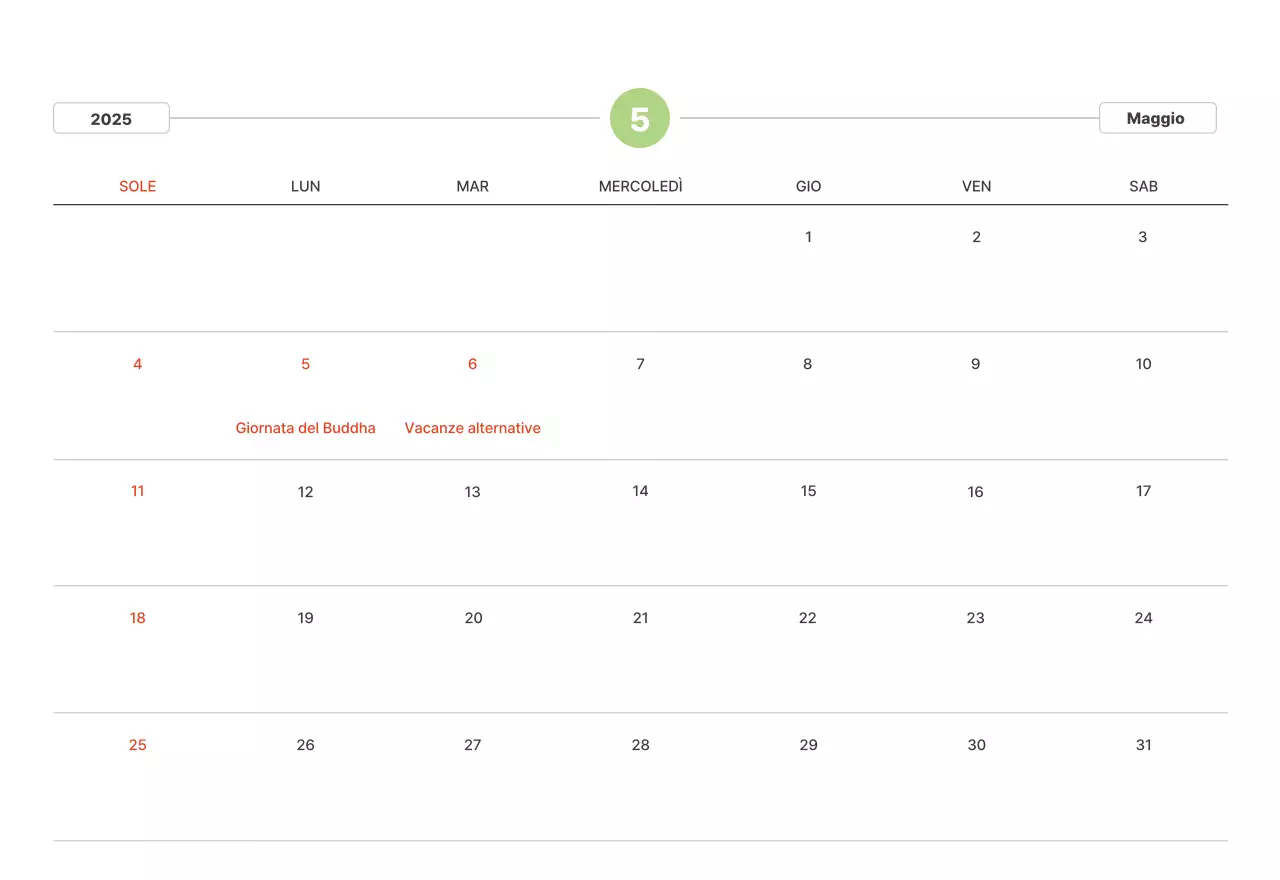
Task: Select Sunday May 4
Action: click(138, 364)
